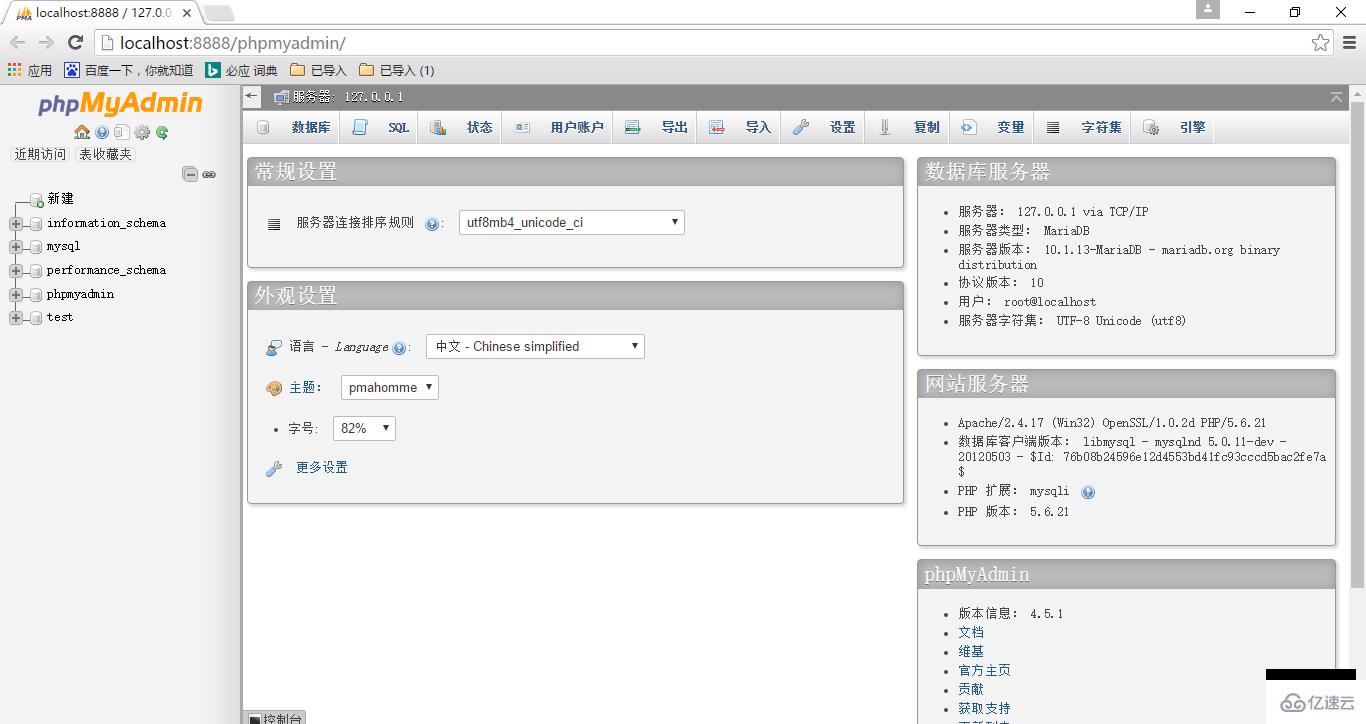This screenshot has width=1366, height=724.
Task: Reload the browser page
Action: point(75,42)
